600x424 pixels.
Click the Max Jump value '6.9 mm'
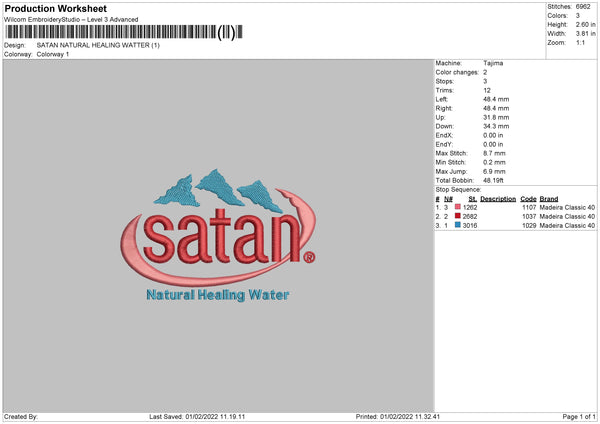(x=494, y=171)
